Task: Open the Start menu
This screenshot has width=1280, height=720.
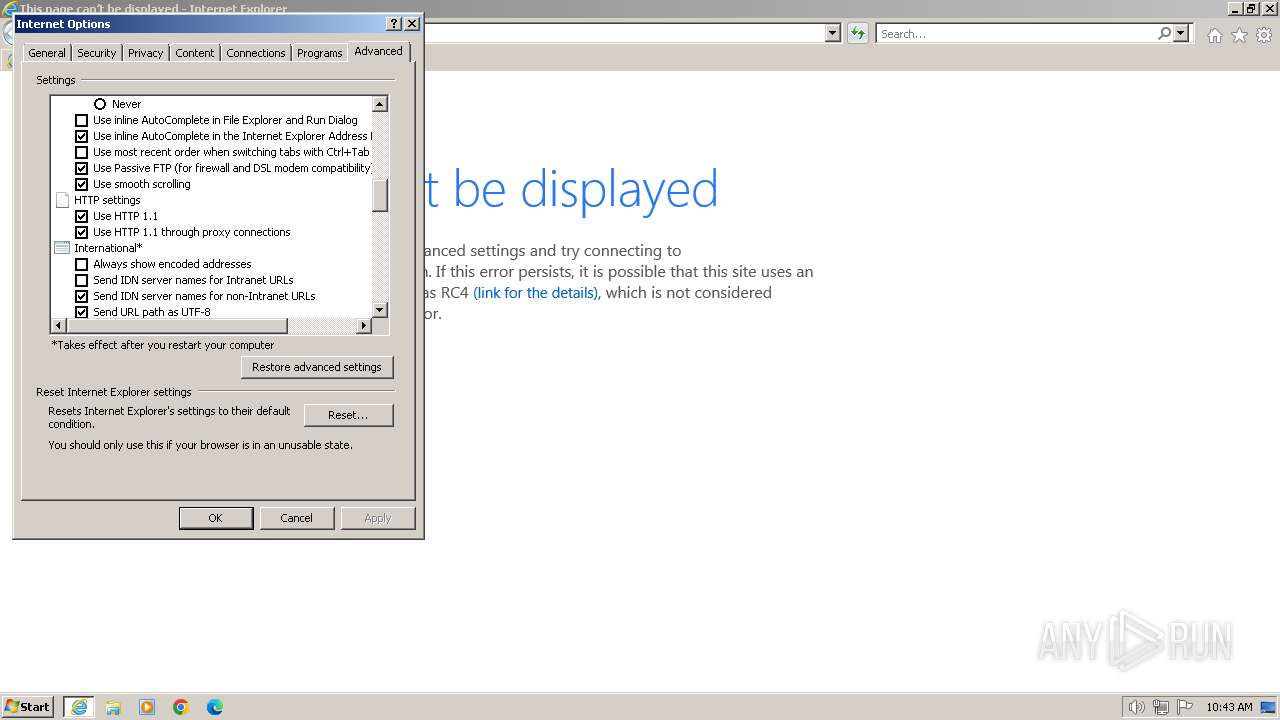Action: click(27, 707)
